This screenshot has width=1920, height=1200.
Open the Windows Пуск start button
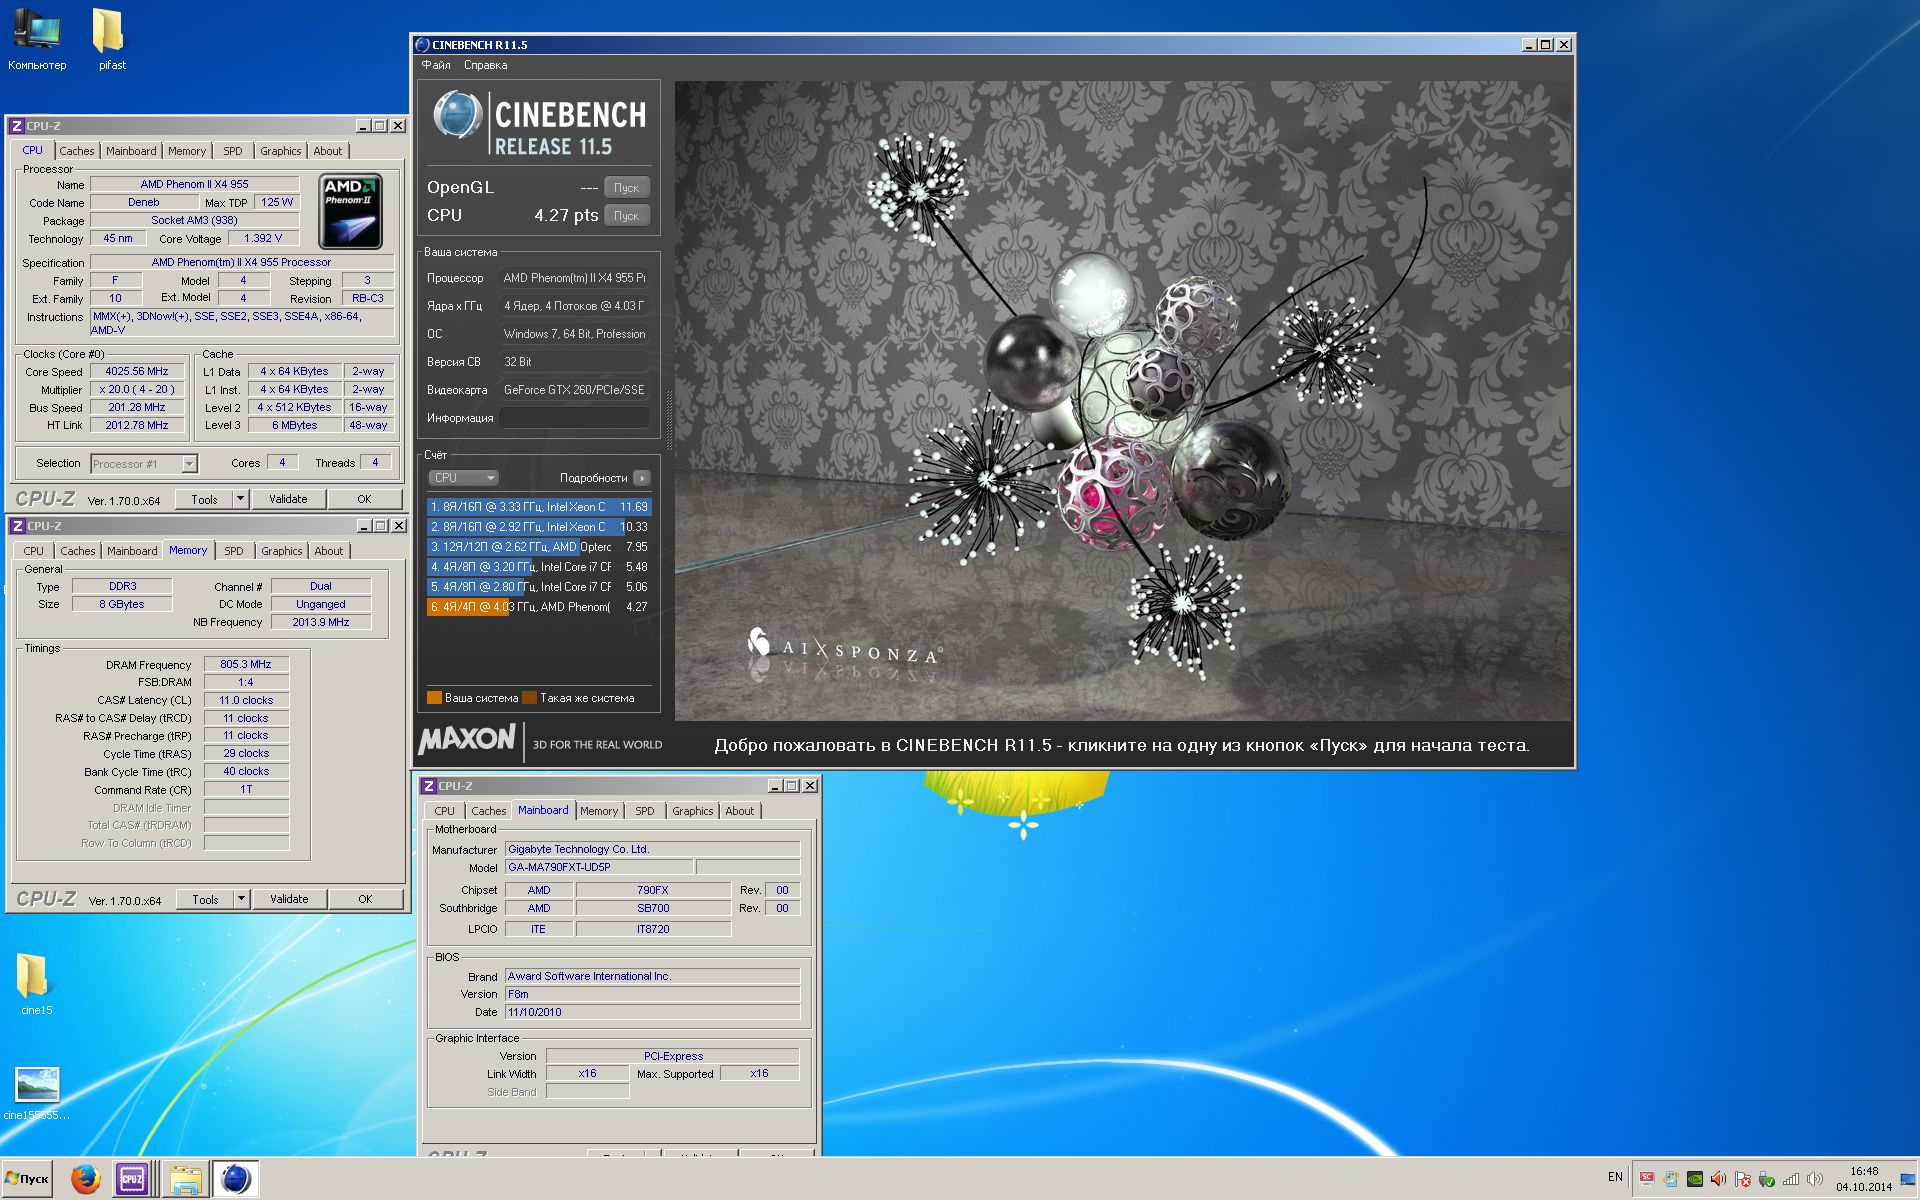[x=27, y=1179]
